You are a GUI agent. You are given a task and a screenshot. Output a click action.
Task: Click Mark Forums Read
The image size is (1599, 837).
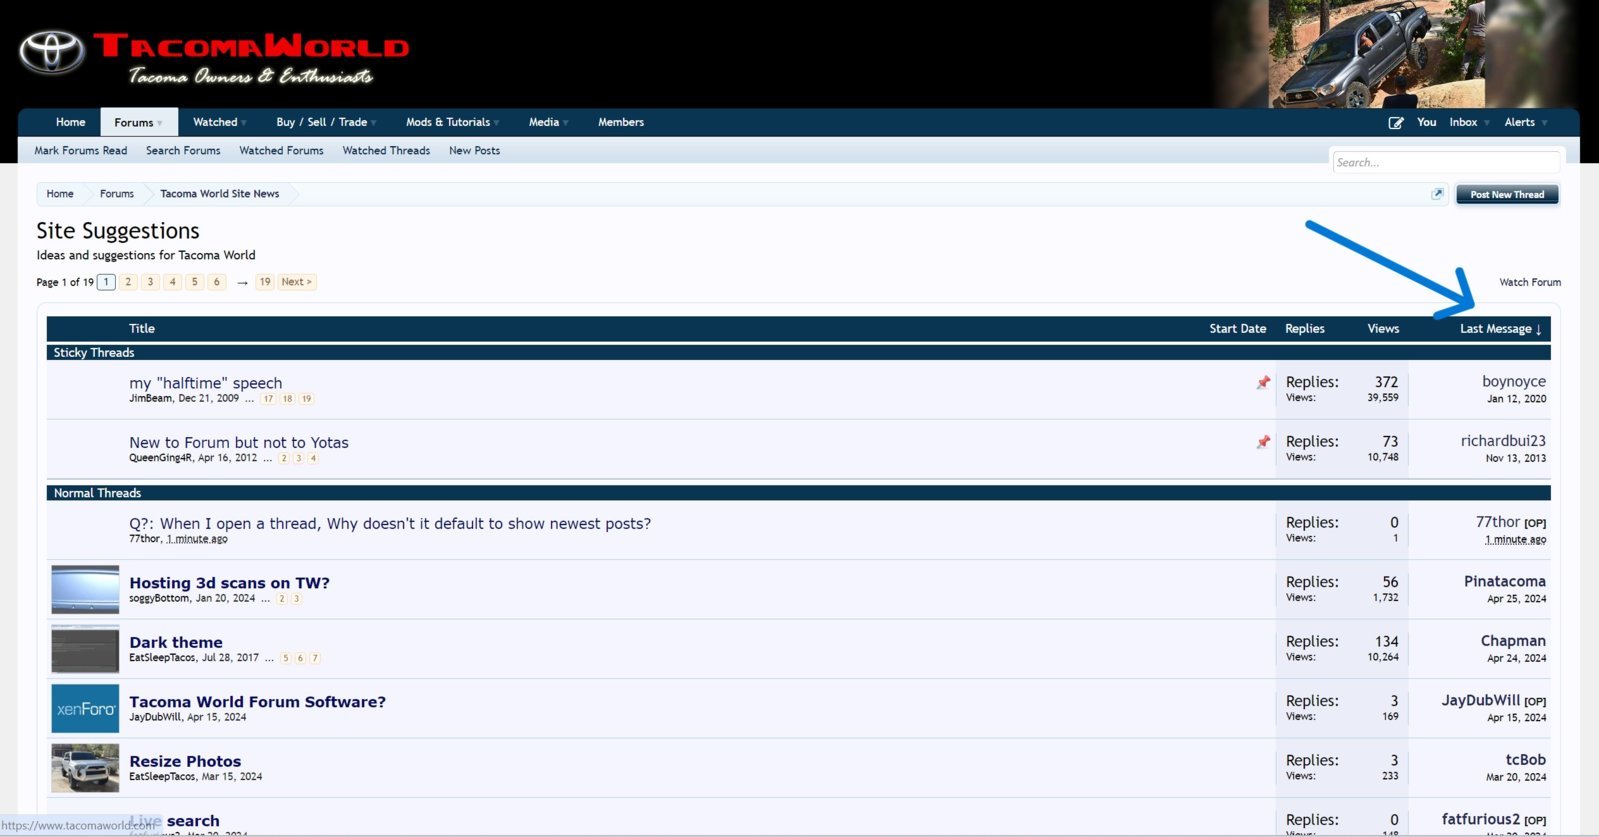click(x=81, y=151)
